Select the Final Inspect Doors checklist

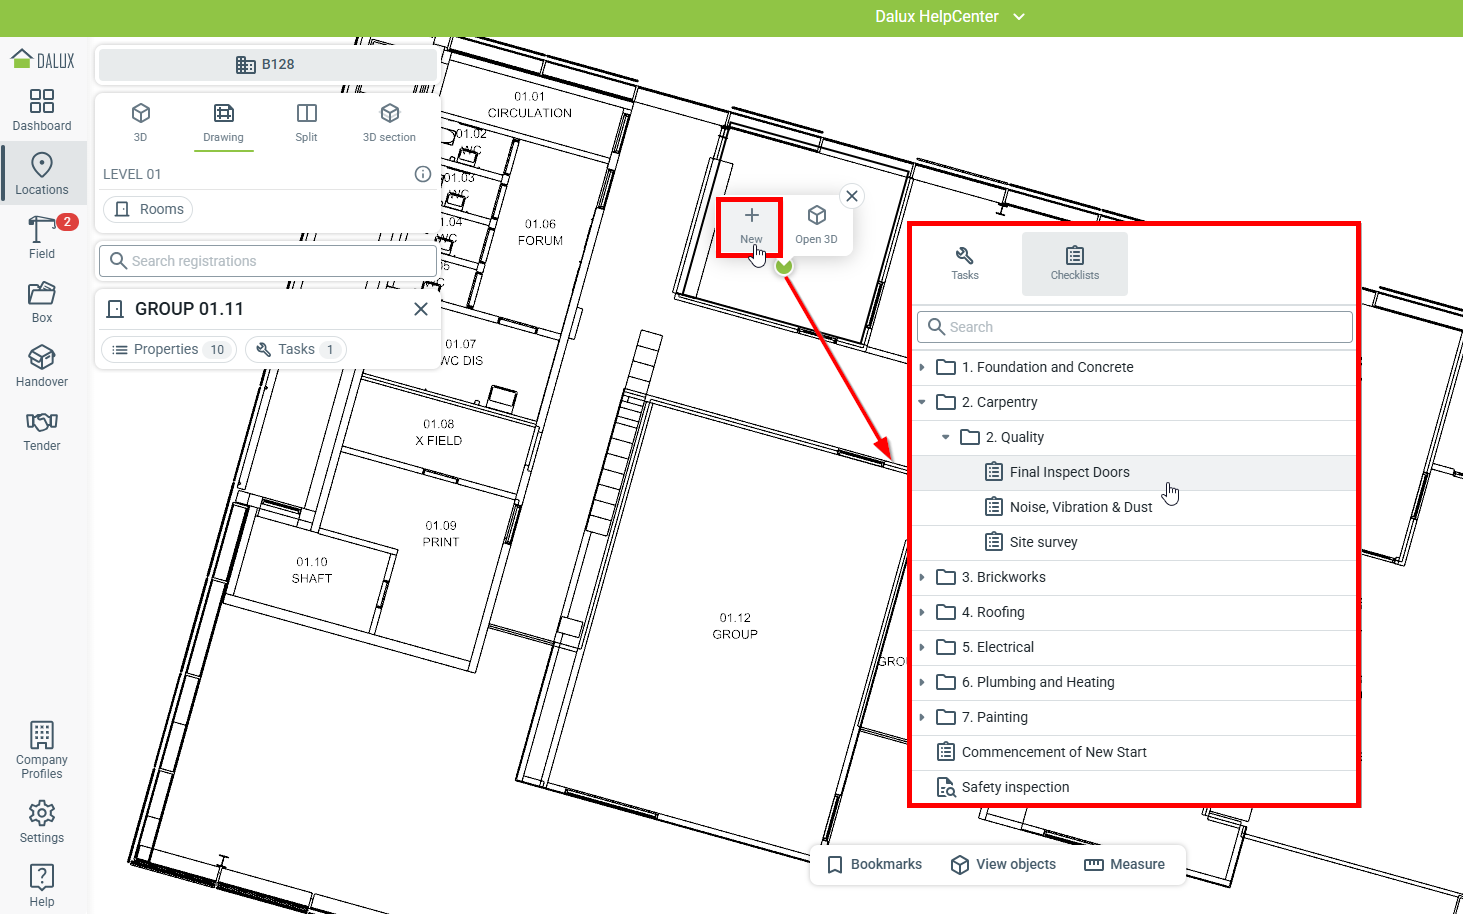(x=1069, y=472)
